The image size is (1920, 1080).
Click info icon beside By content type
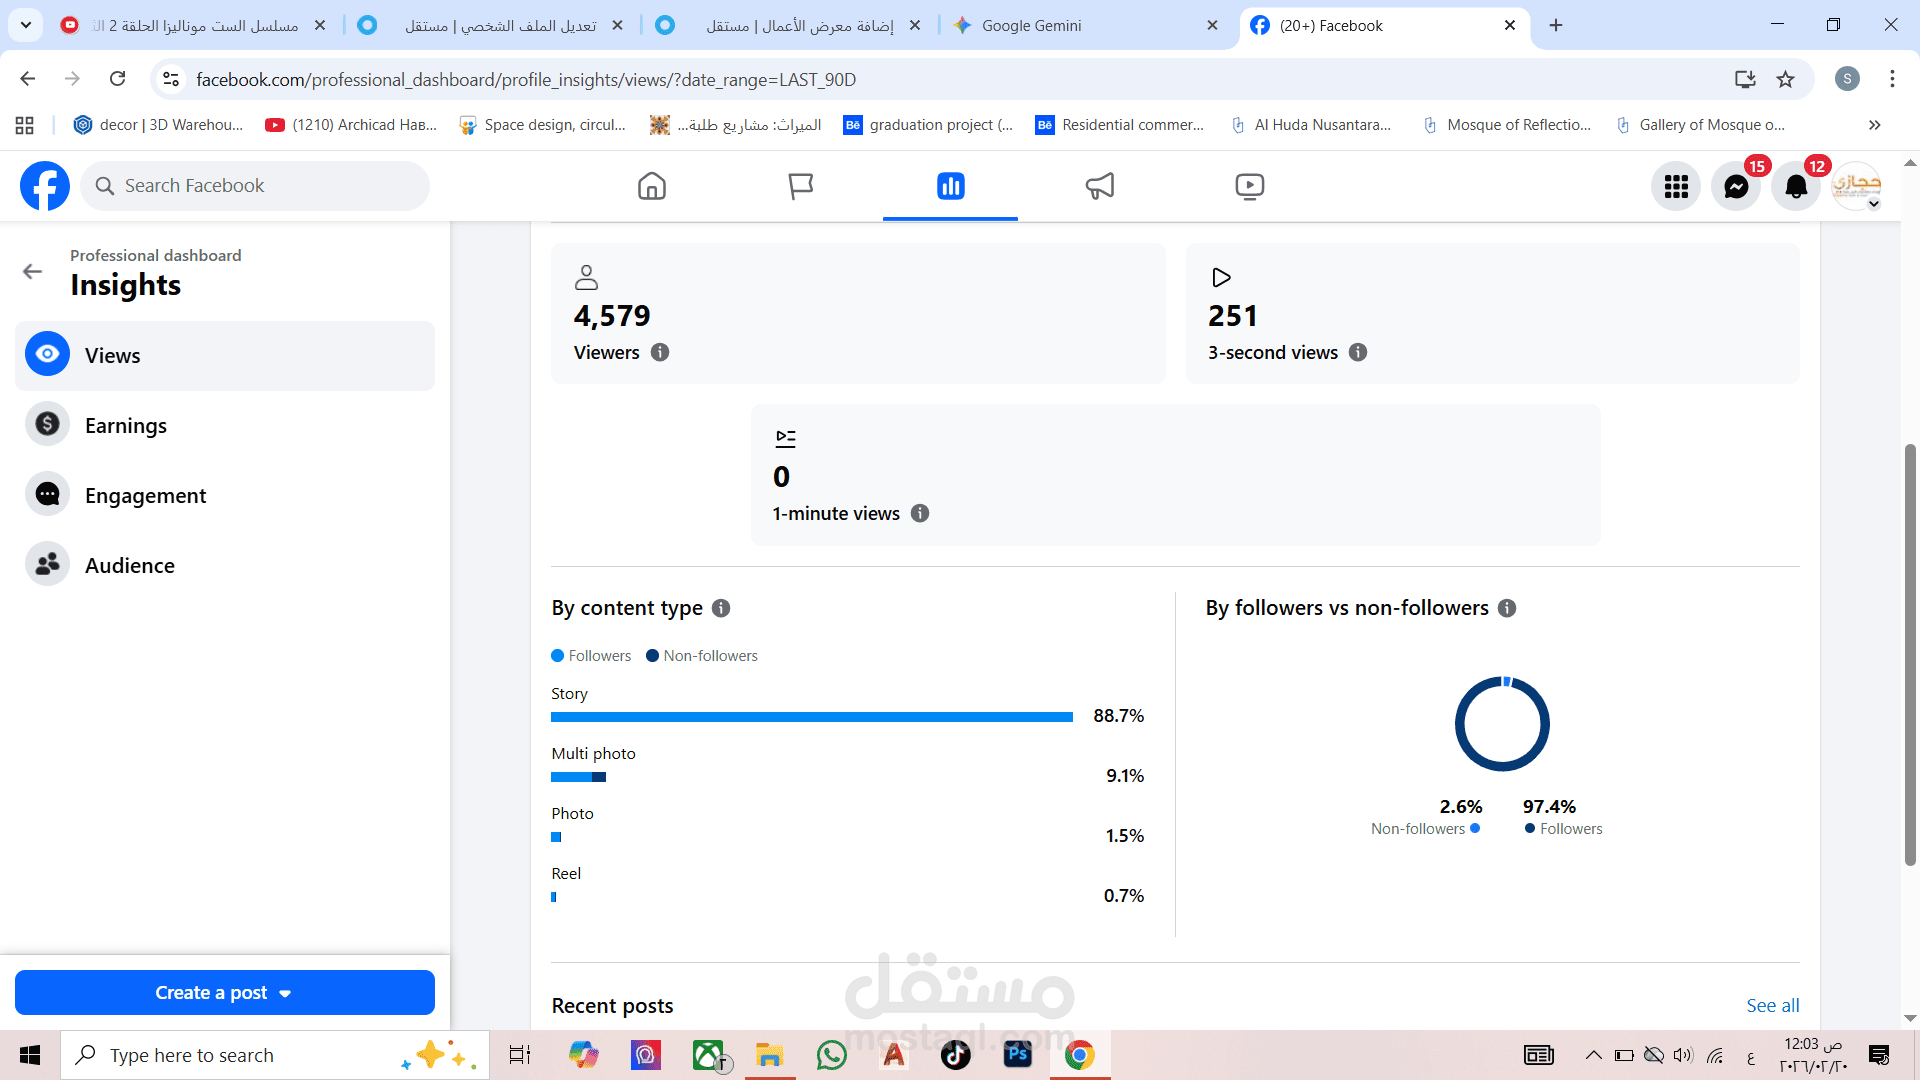coord(721,608)
